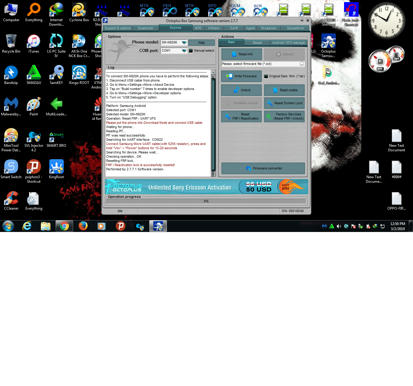The width and height of the screenshot is (413, 386).
Task: Click the Sony Ericsson Activation banner
Action: (207, 187)
